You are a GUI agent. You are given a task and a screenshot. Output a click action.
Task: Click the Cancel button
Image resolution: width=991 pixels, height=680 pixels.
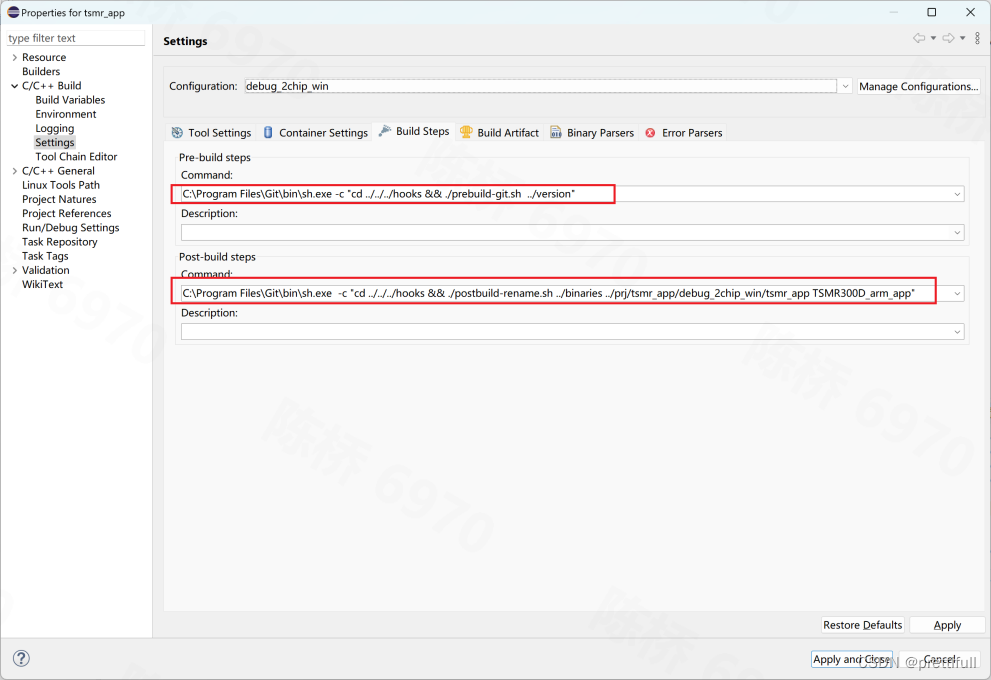(x=940, y=659)
